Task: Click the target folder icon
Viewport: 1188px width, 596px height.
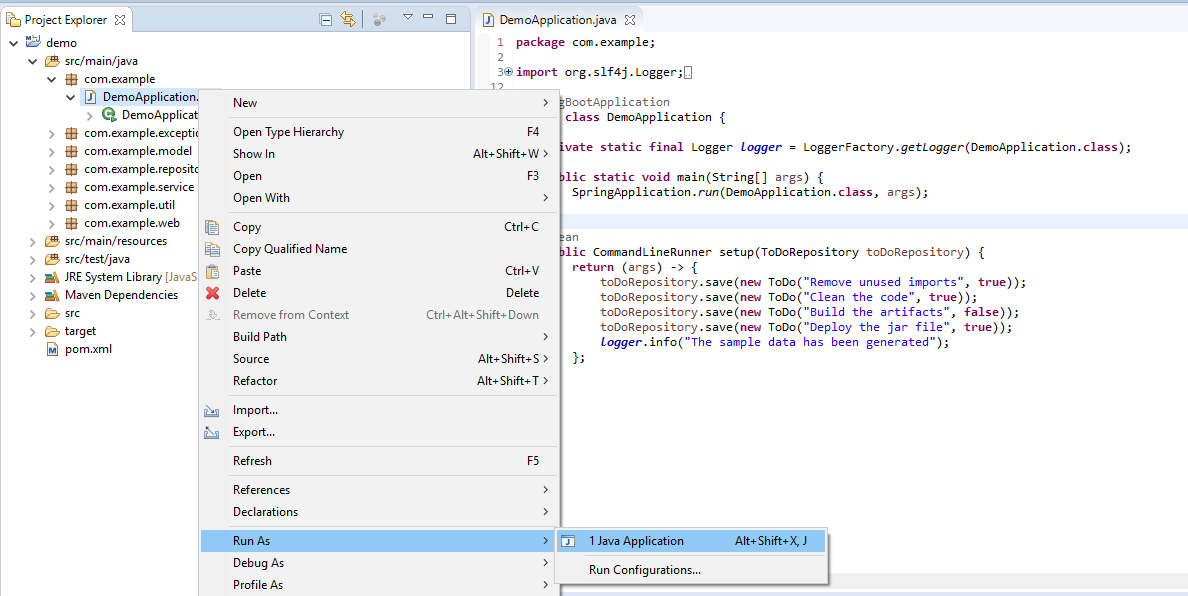Action: [52, 331]
